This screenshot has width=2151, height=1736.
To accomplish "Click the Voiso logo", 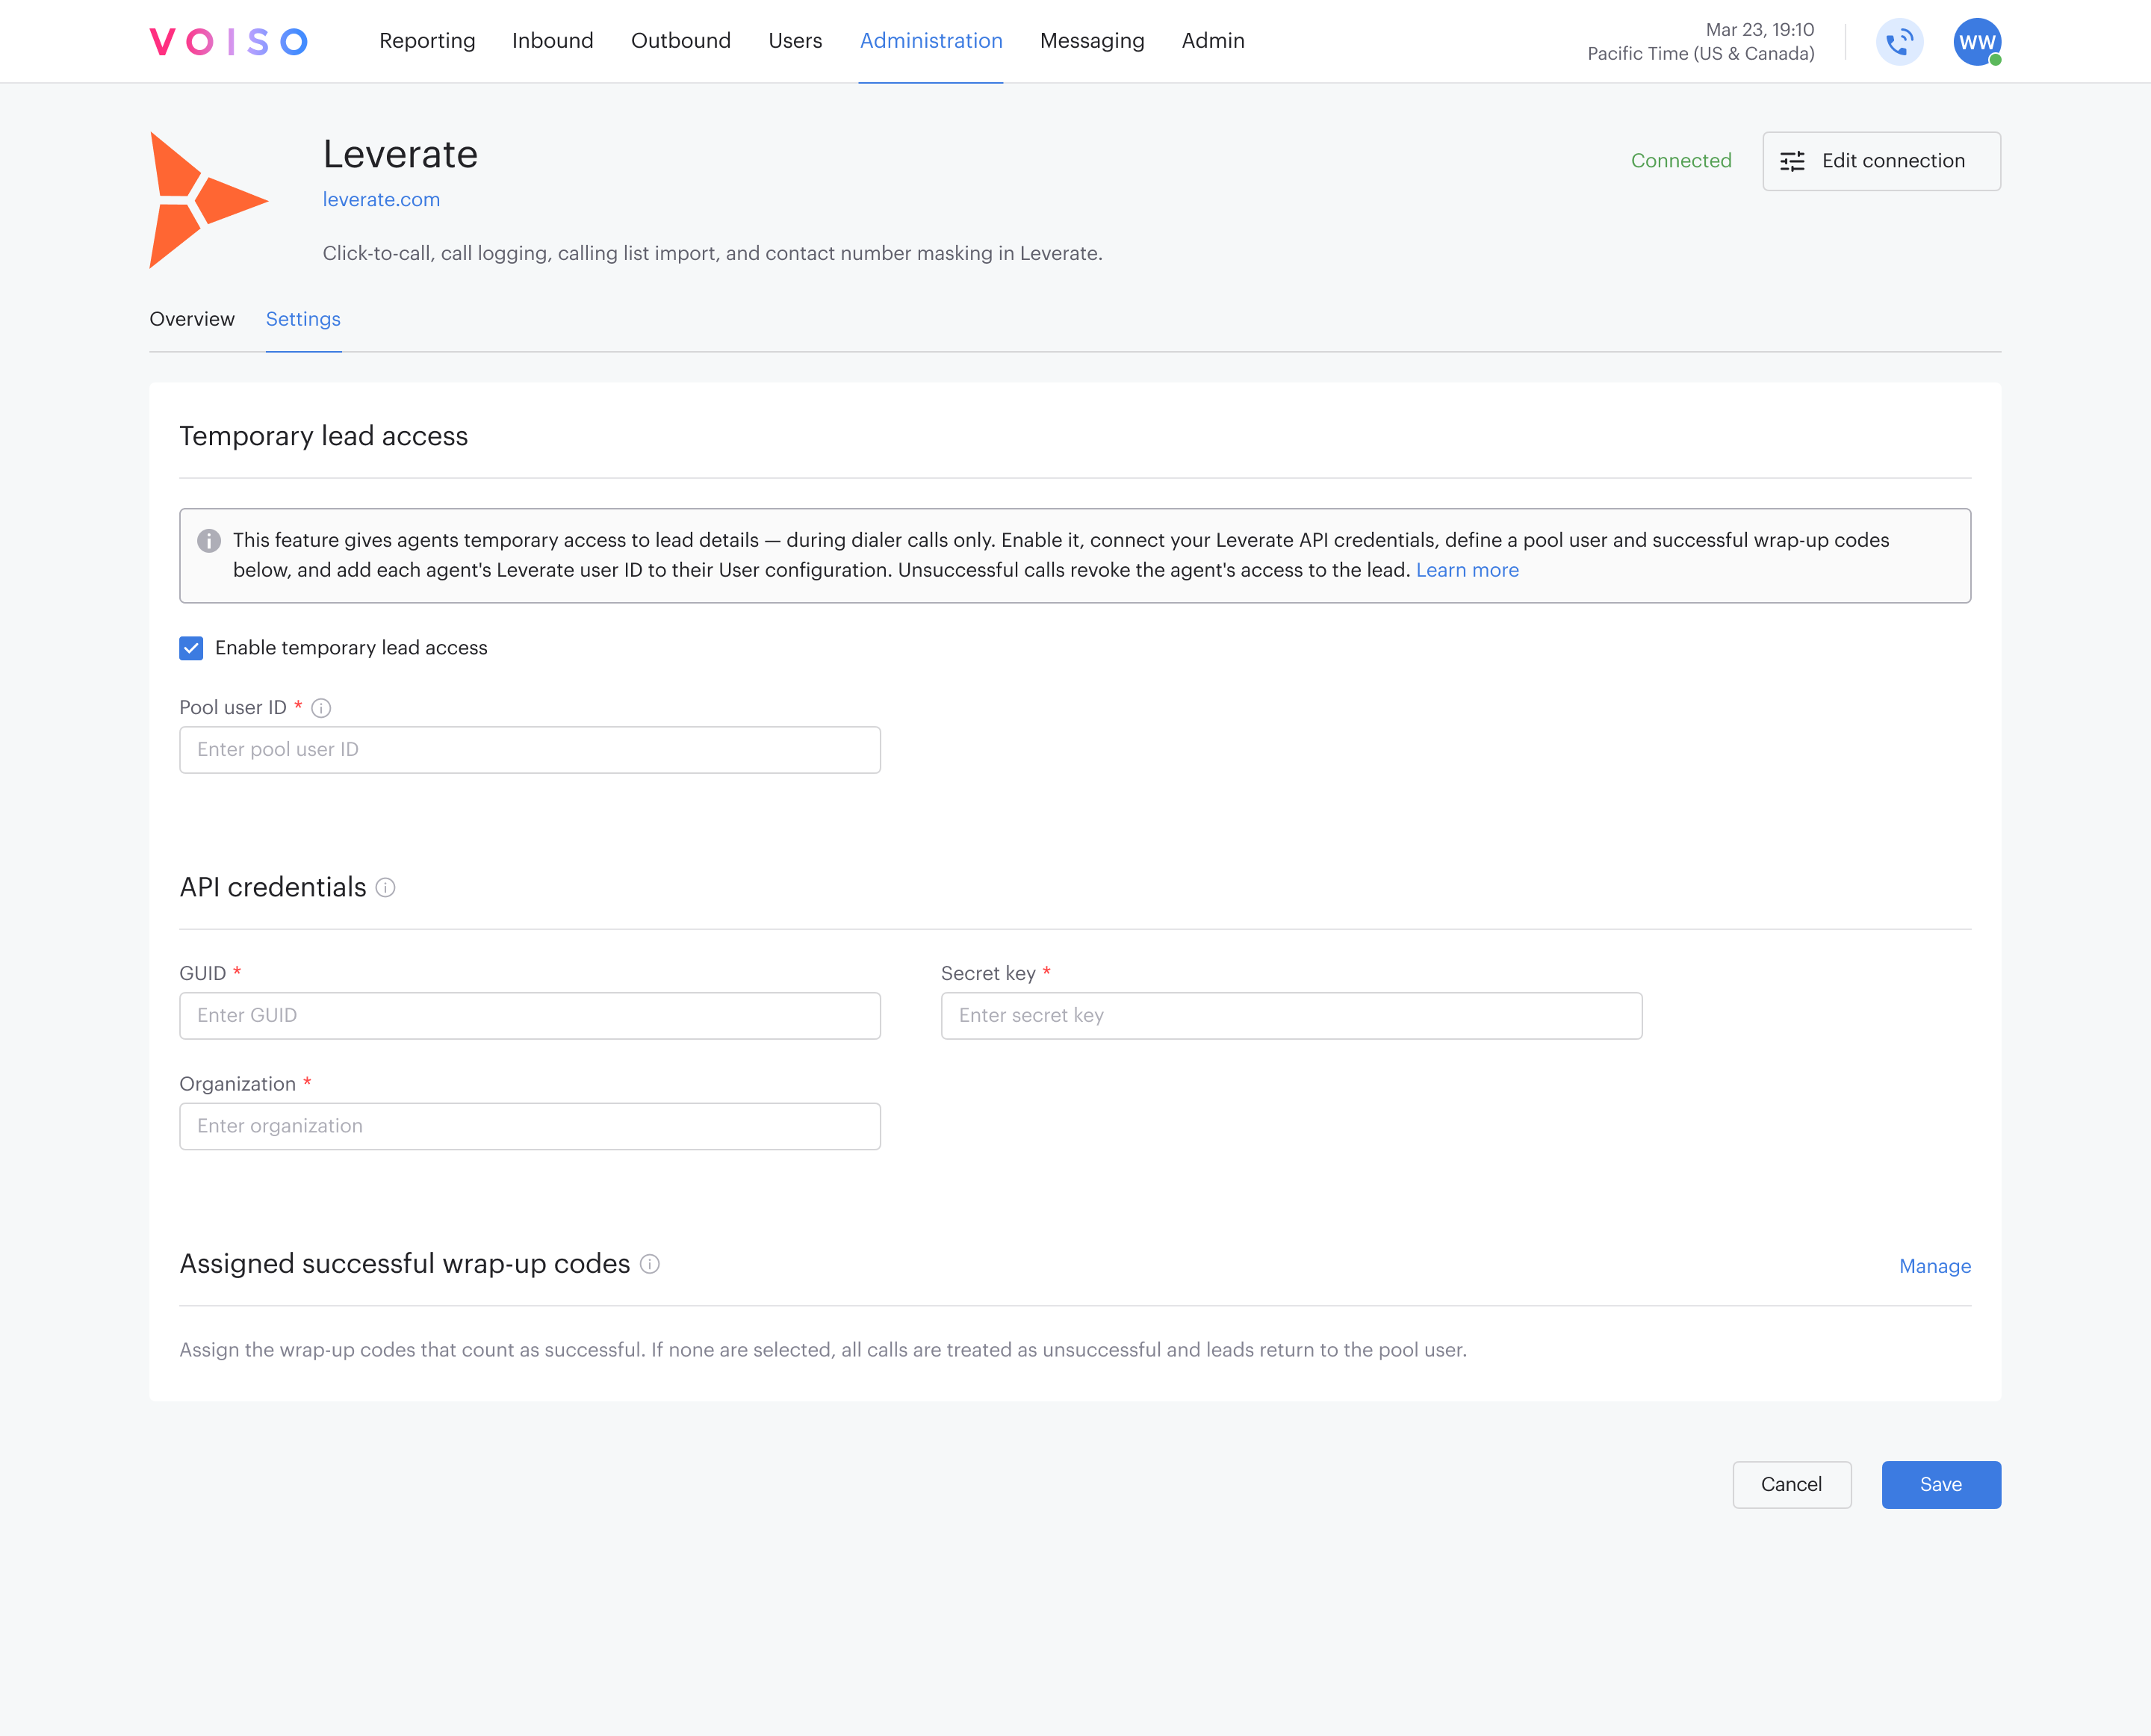I will click(x=228, y=41).
